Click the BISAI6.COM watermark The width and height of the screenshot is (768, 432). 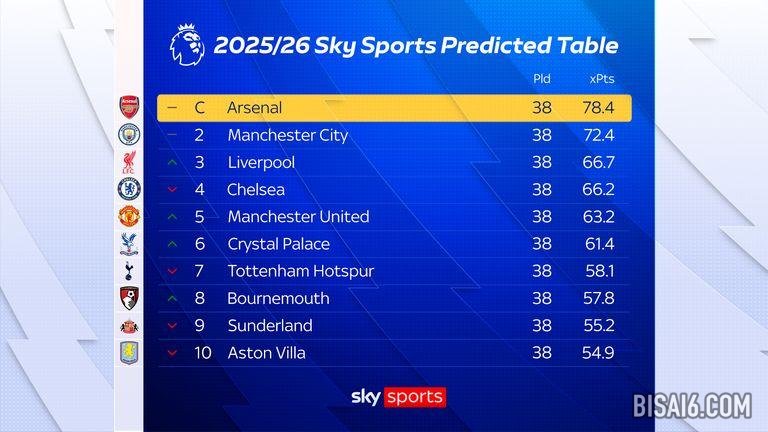pyautogui.click(x=691, y=406)
